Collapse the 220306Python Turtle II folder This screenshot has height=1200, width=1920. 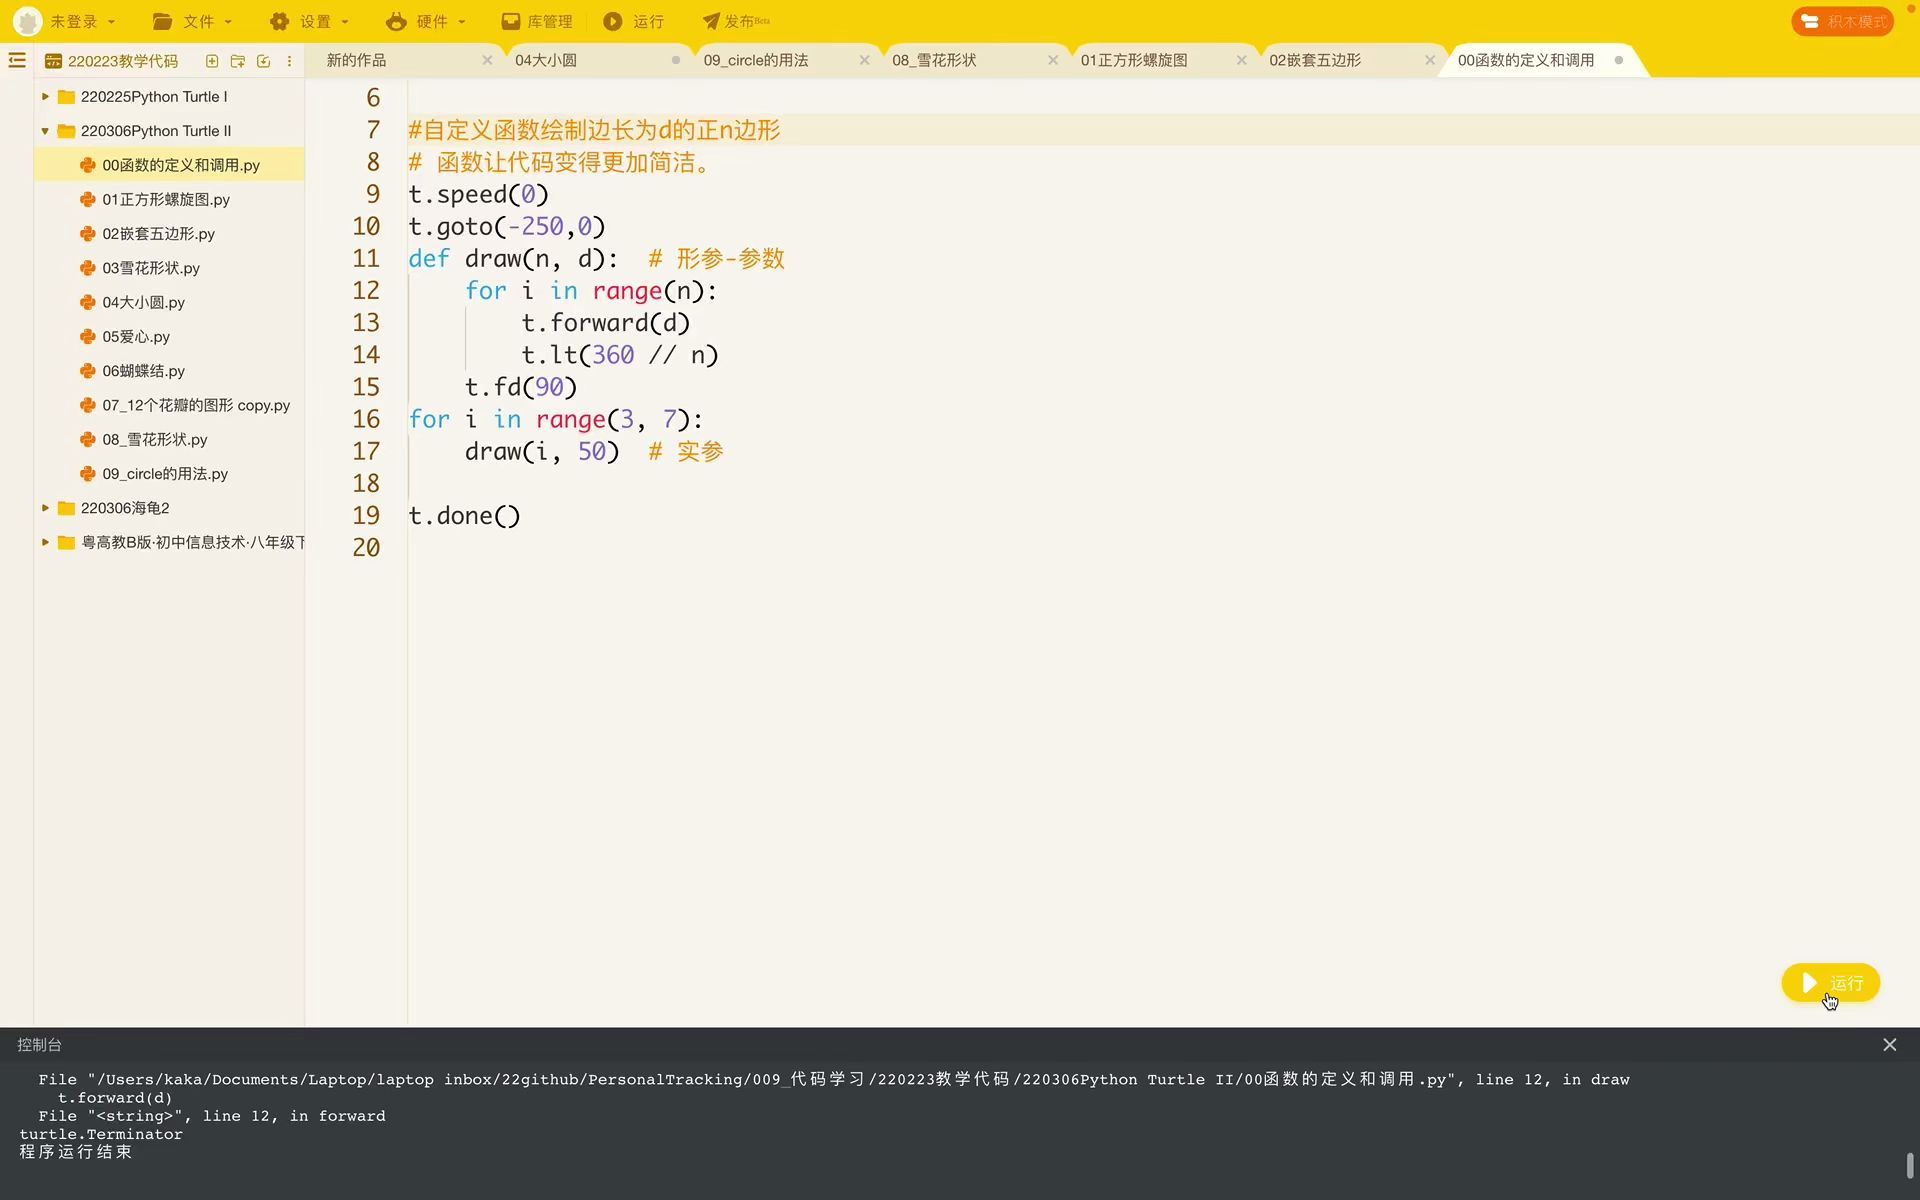point(45,131)
